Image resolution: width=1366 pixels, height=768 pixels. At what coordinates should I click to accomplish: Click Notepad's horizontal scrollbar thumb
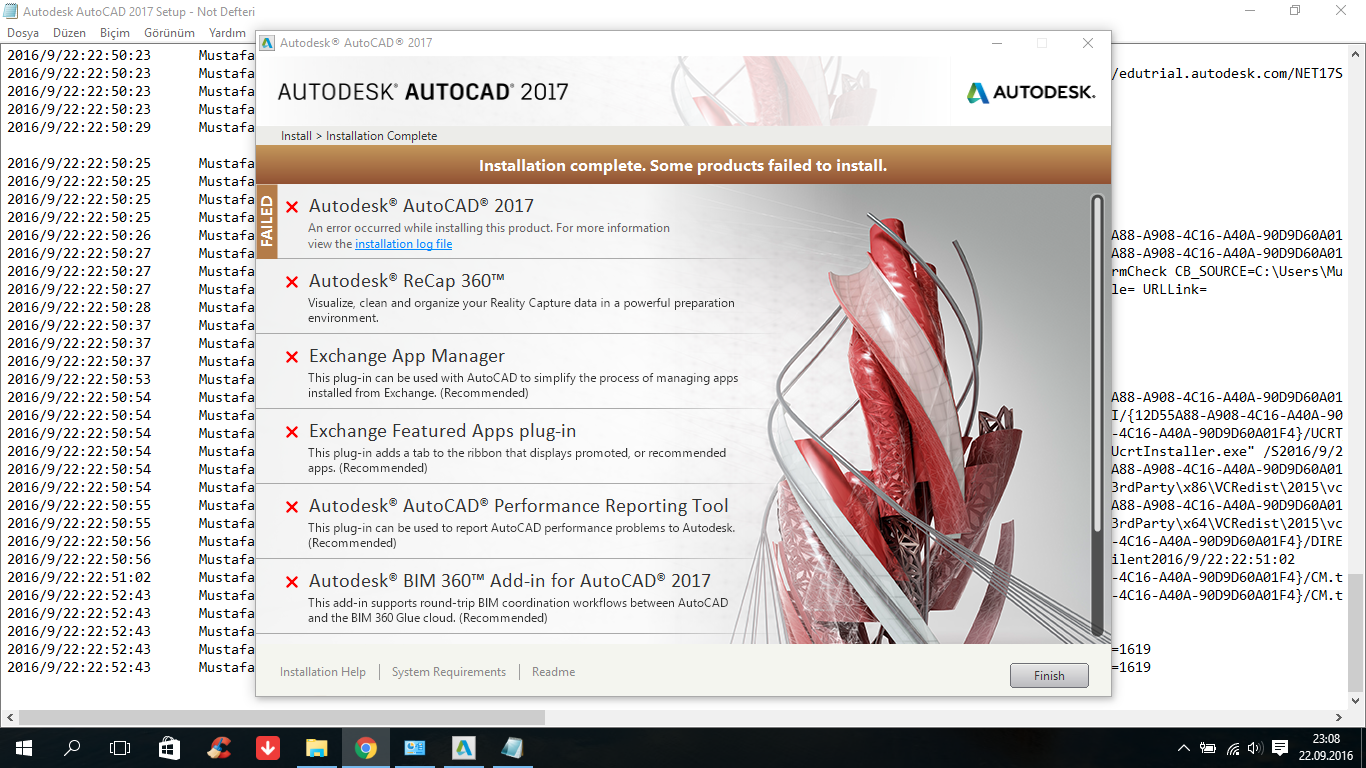click(x=281, y=717)
